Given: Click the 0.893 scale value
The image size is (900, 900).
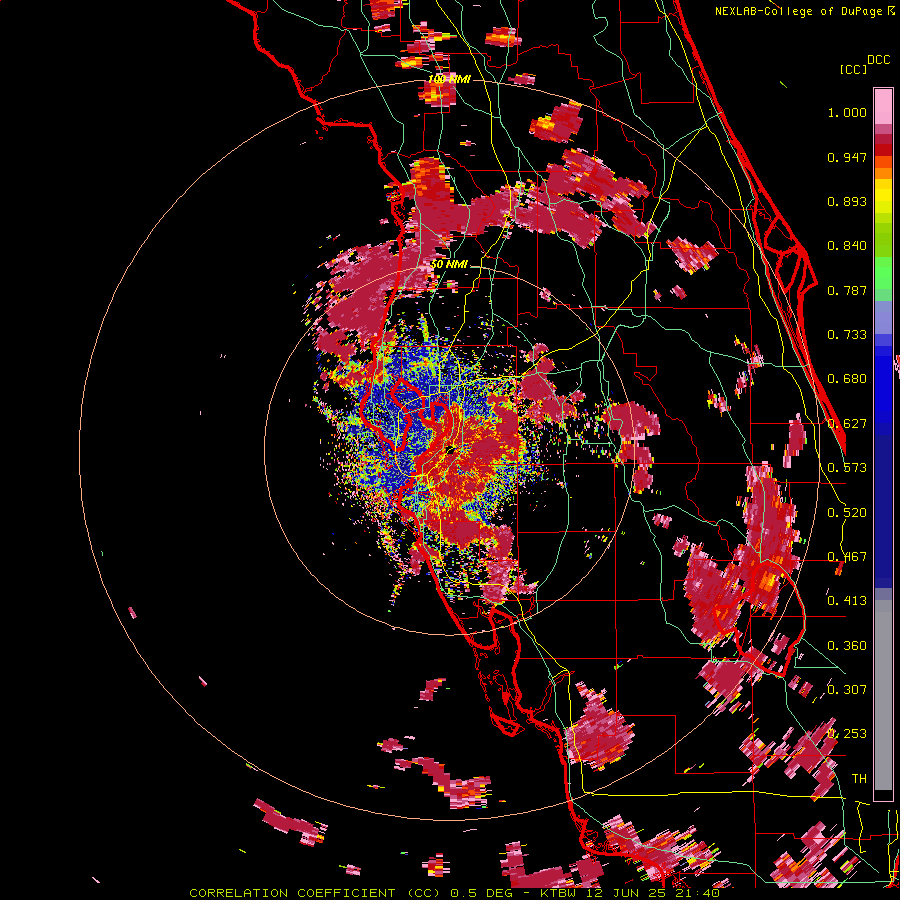Looking at the screenshot, I should [847, 201].
